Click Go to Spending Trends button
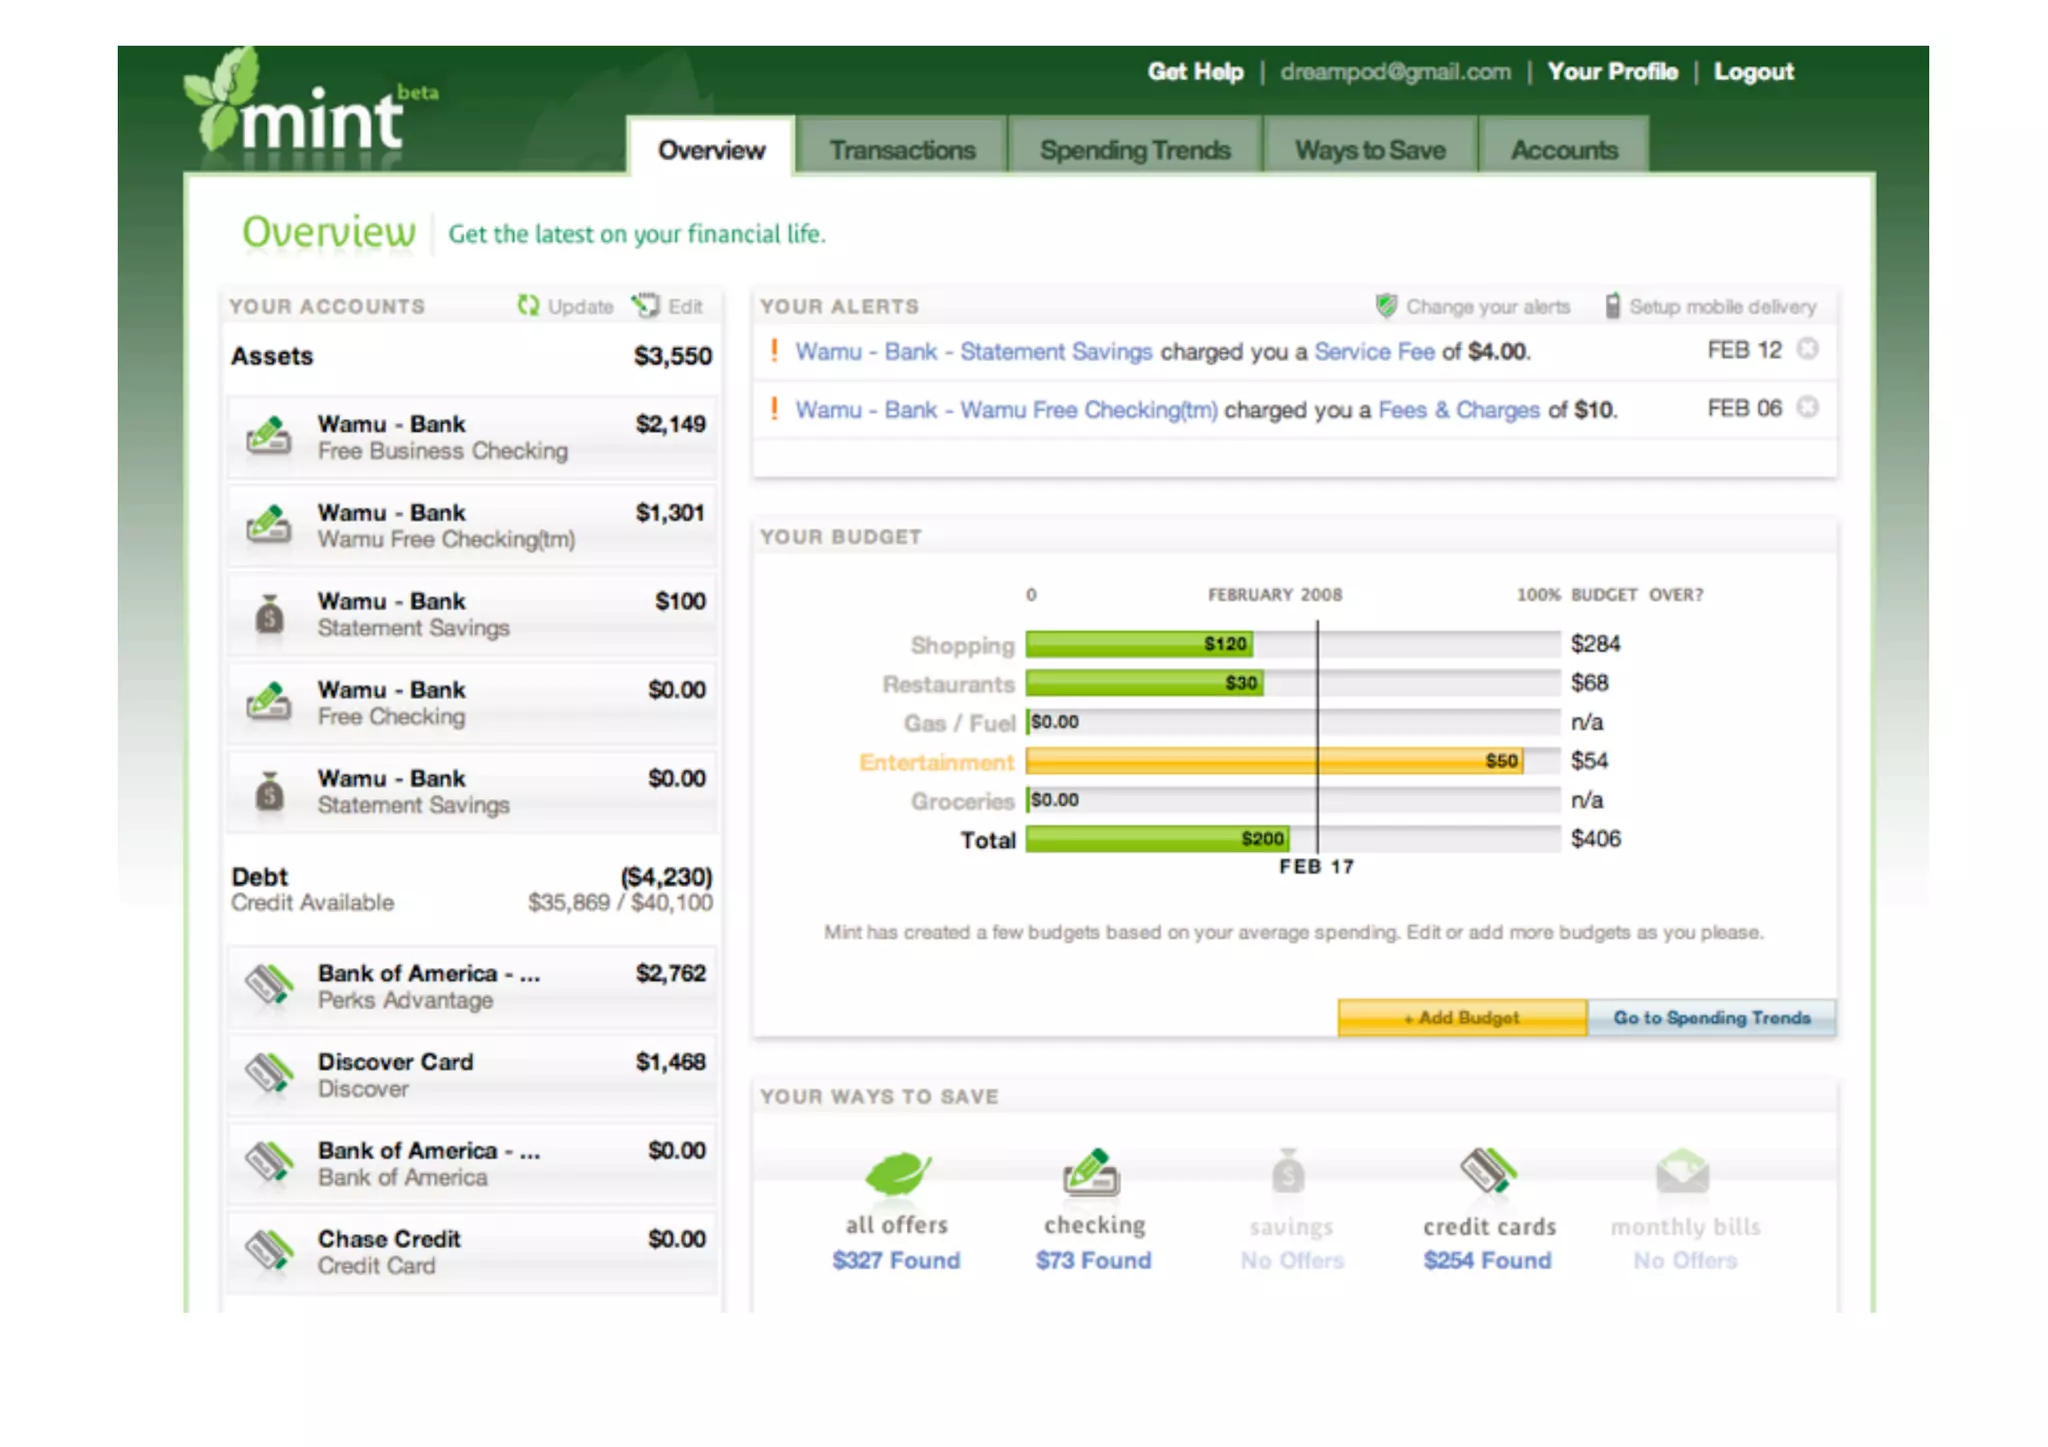Screen dimensions: 2048x1447 (x=1711, y=1017)
